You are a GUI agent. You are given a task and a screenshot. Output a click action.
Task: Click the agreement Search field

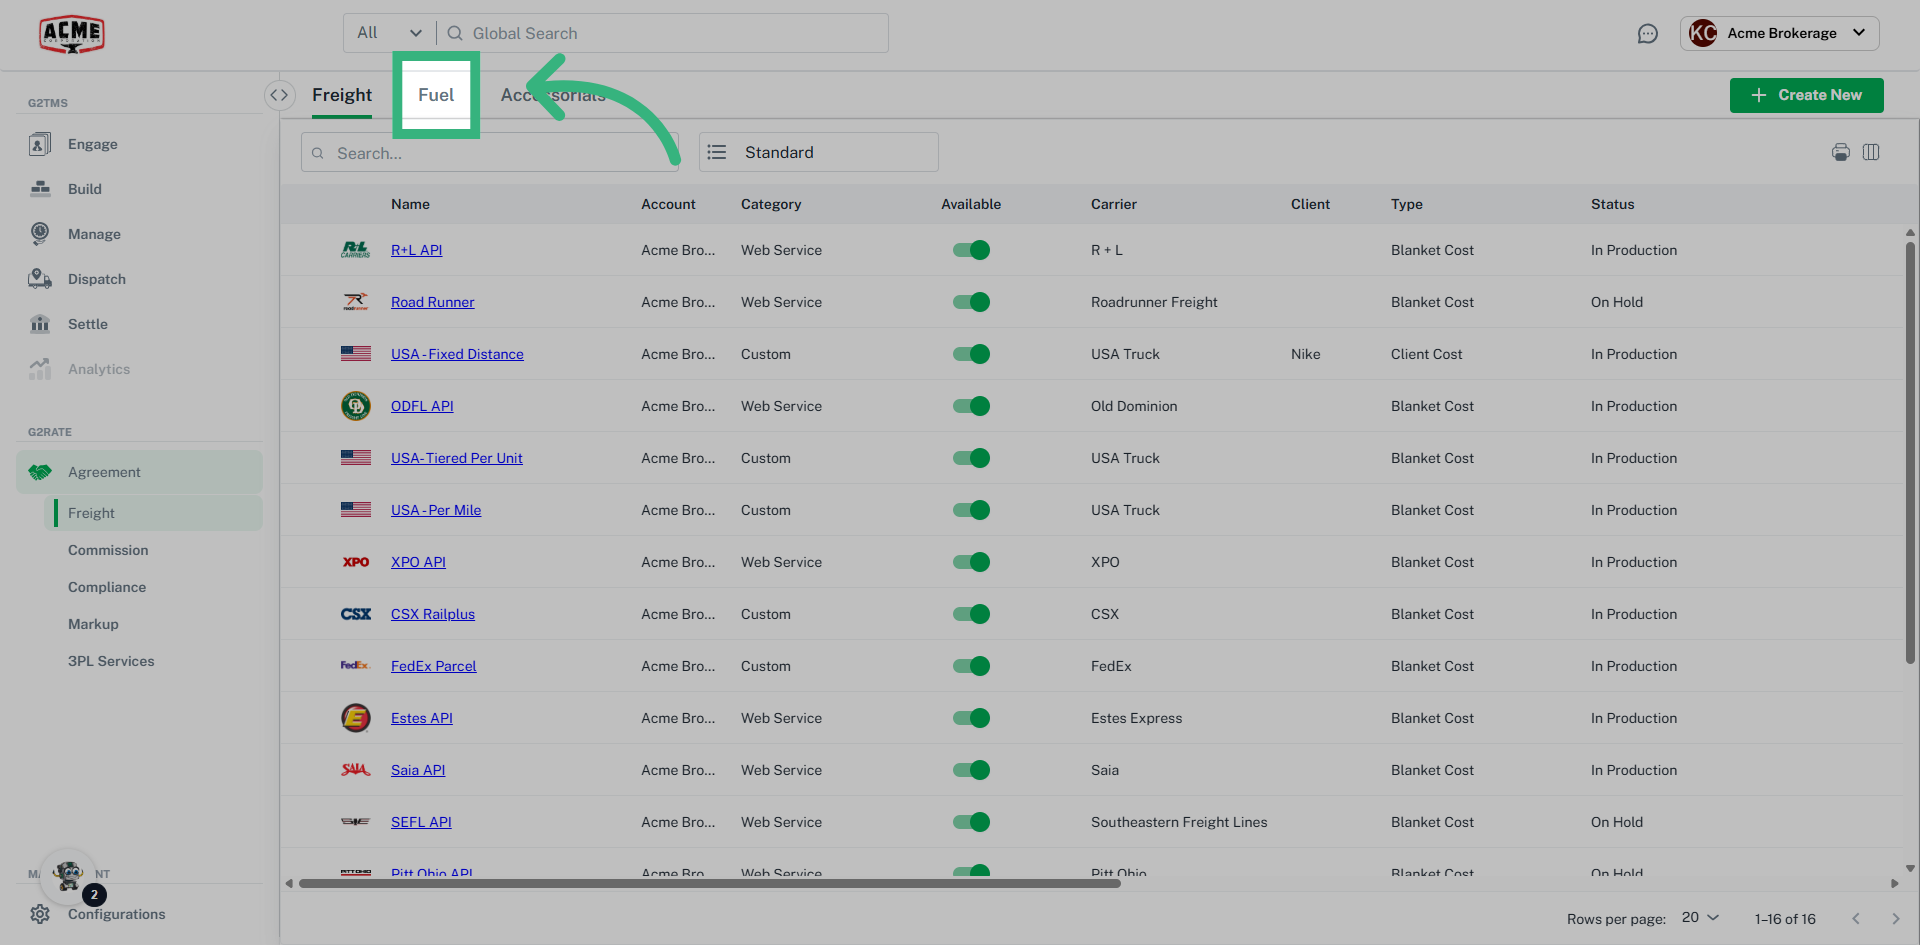pos(490,153)
